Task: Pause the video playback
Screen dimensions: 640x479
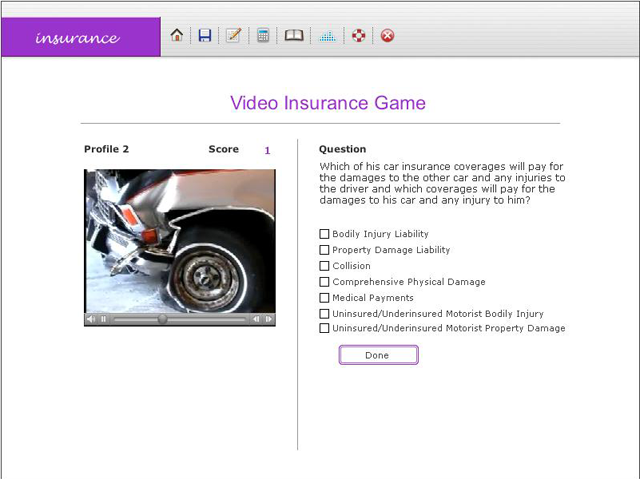Action: click(103, 319)
